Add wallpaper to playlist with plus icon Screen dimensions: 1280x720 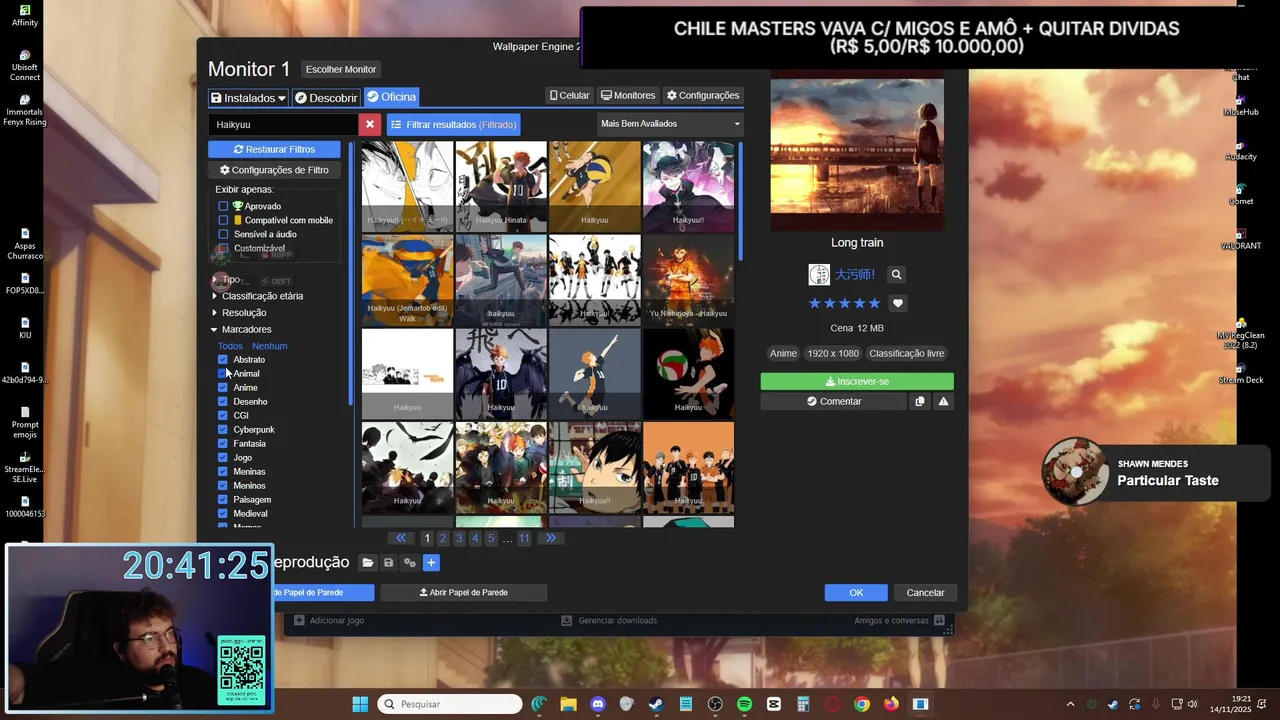(431, 563)
